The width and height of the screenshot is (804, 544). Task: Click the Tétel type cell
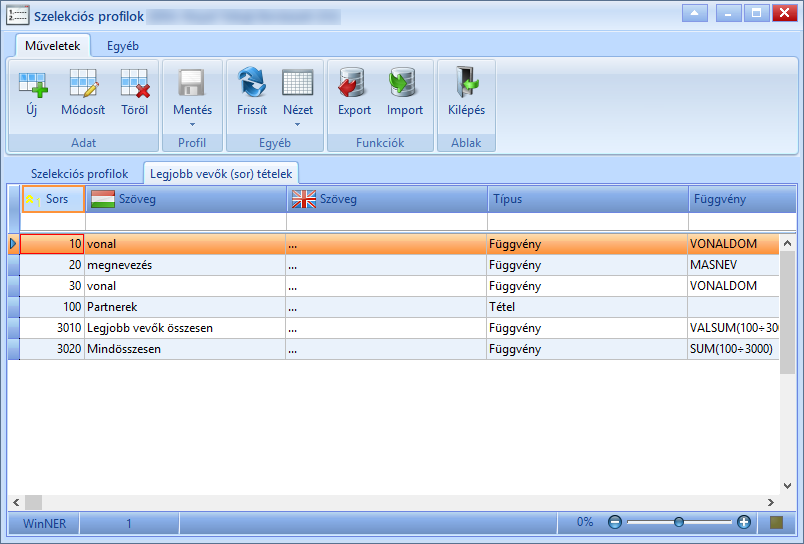click(587, 307)
